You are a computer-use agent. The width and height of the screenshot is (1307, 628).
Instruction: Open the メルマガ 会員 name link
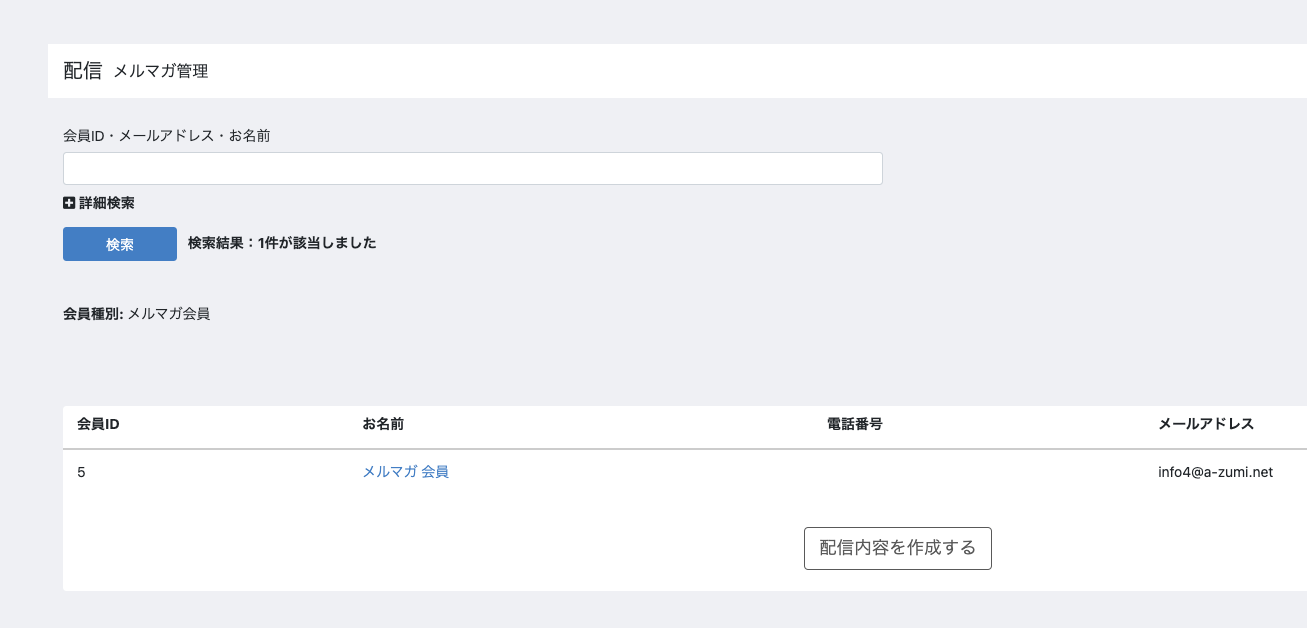click(x=405, y=472)
